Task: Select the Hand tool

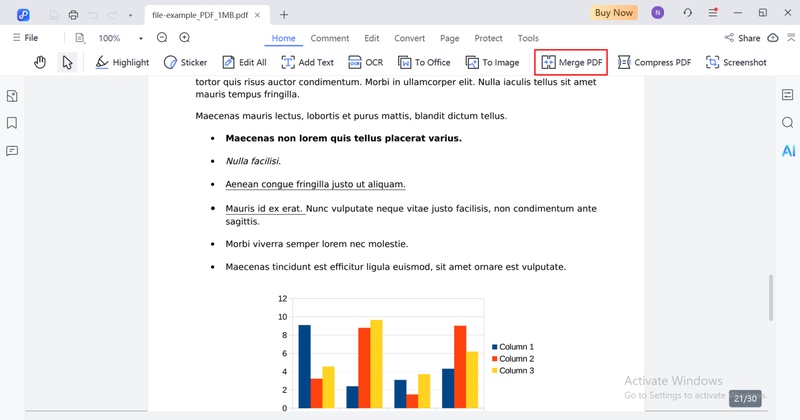Action: pos(40,62)
